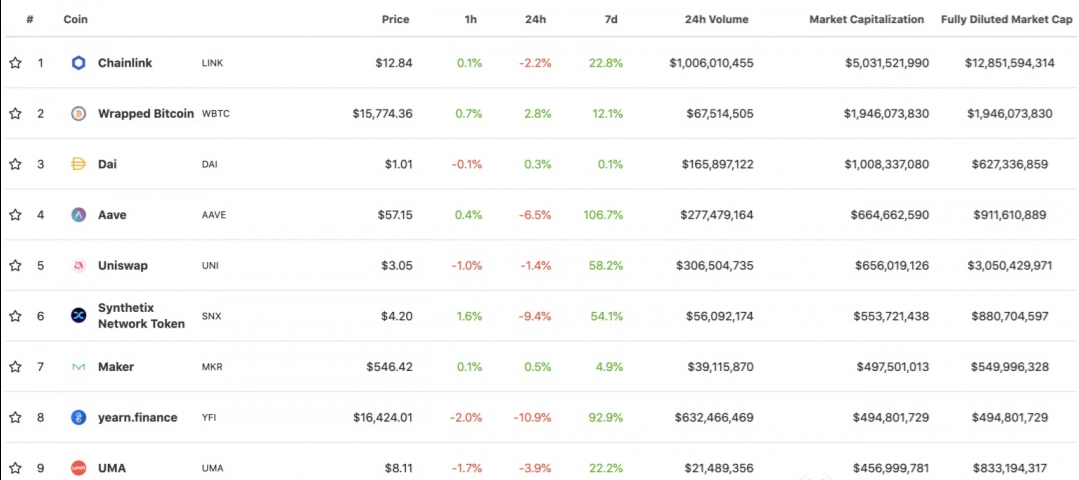1079x480 pixels.
Task: Sort table by Price column header
Action: coord(396,19)
